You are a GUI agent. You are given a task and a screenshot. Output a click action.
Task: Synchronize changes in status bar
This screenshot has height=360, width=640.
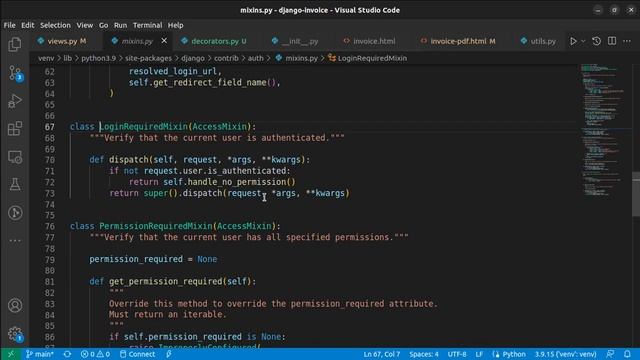click(67, 354)
